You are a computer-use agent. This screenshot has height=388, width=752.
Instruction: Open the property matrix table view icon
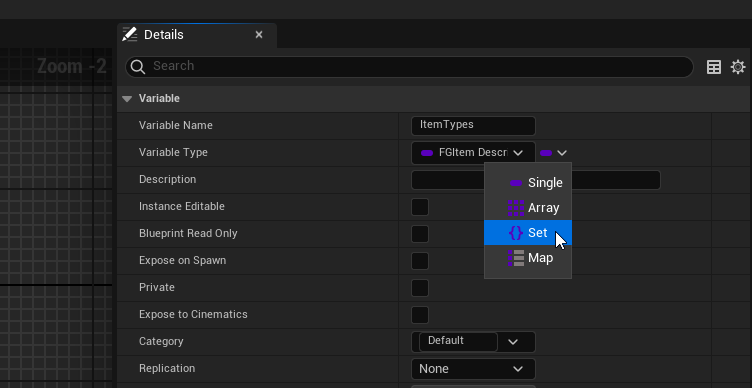point(714,67)
